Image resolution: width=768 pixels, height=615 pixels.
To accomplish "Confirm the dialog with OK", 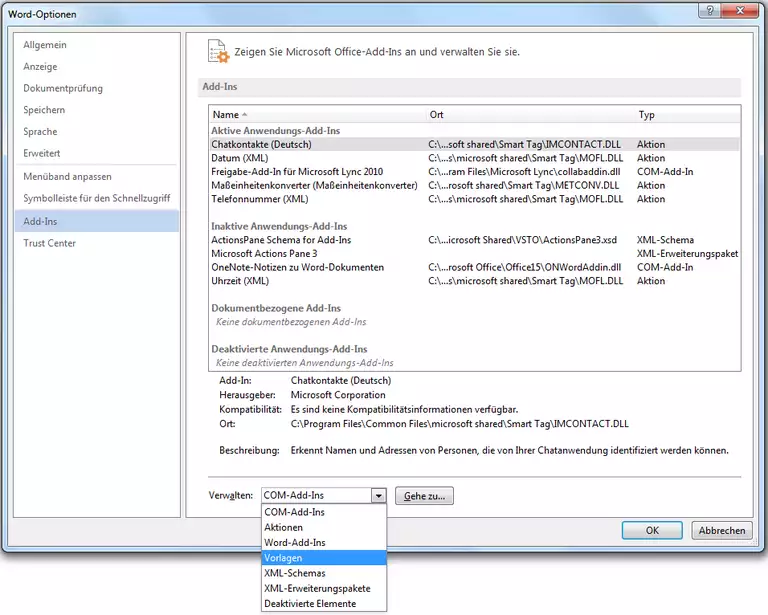I will (x=651, y=531).
